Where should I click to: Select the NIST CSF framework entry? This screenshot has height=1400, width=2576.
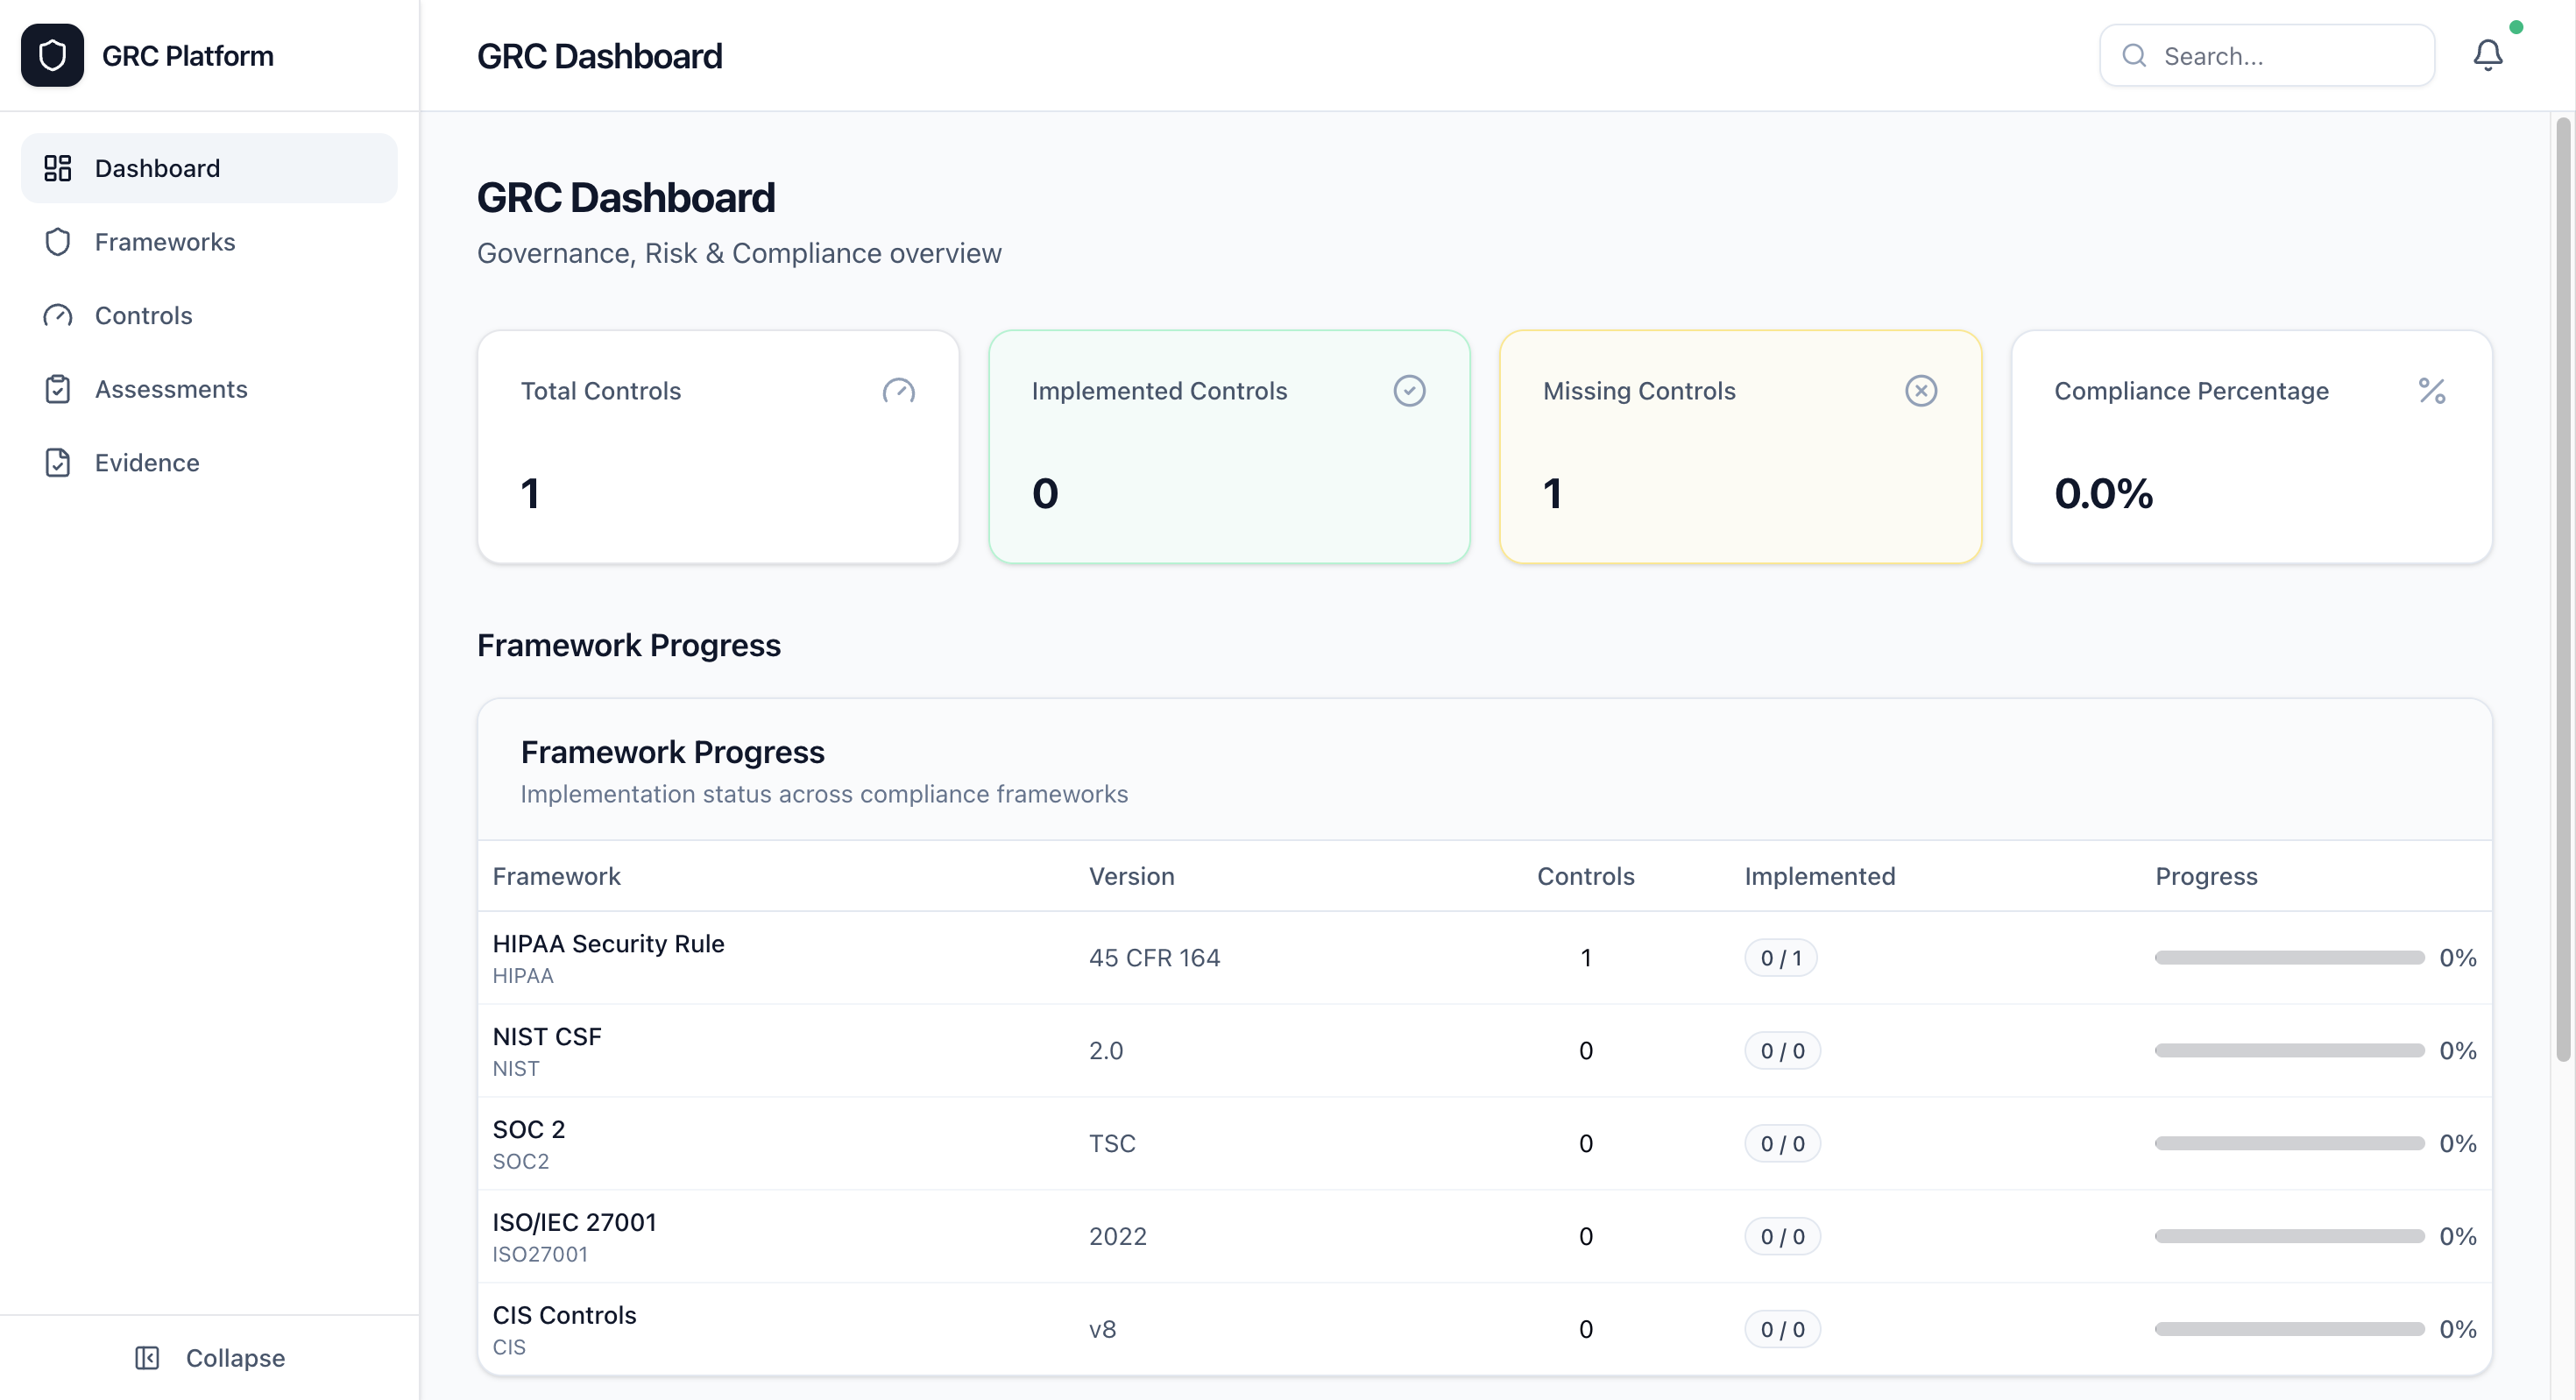547,1050
